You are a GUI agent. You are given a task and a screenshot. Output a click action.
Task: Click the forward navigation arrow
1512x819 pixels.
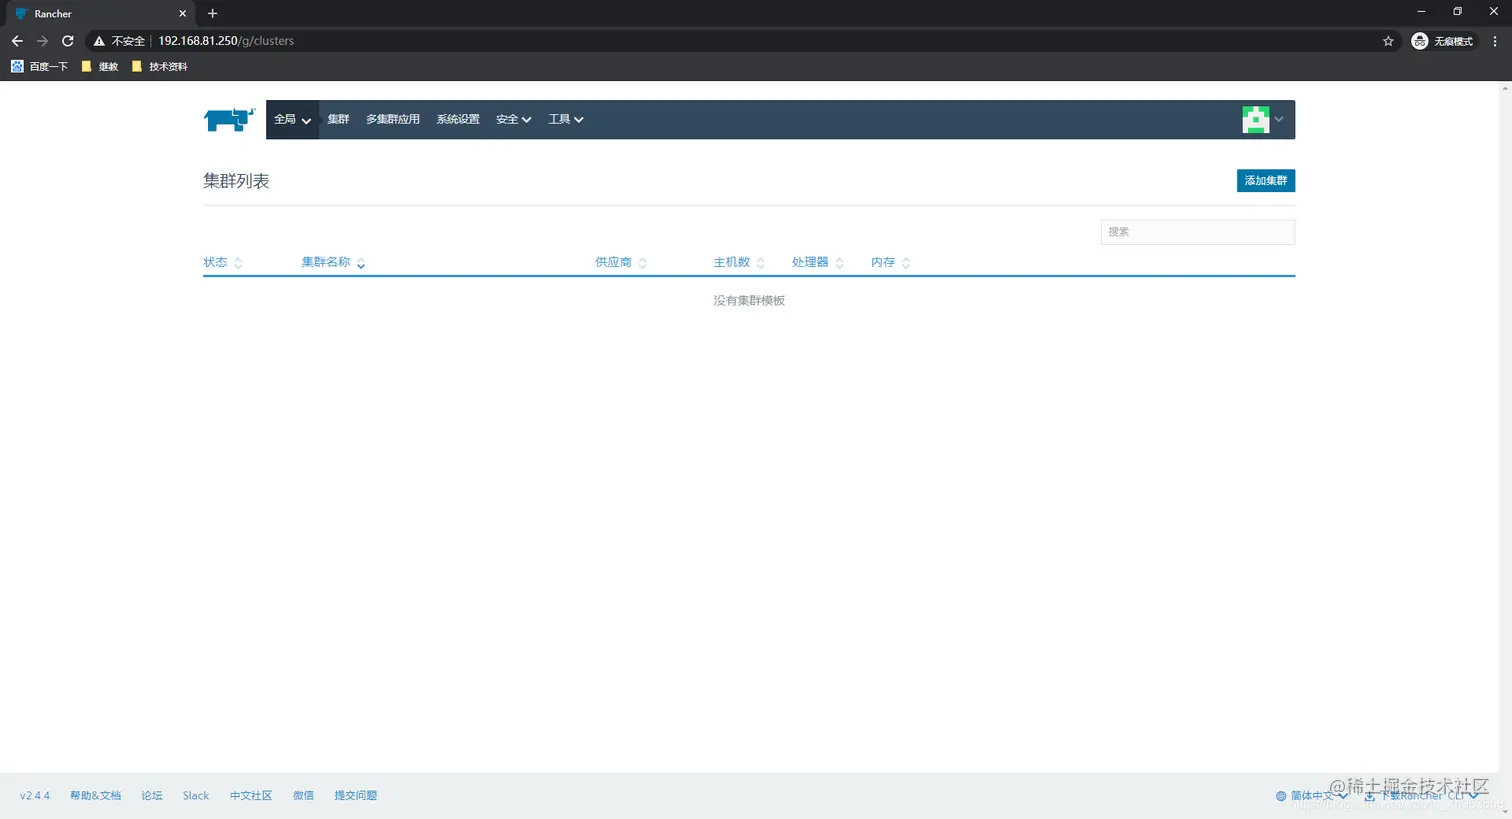tap(42, 41)
